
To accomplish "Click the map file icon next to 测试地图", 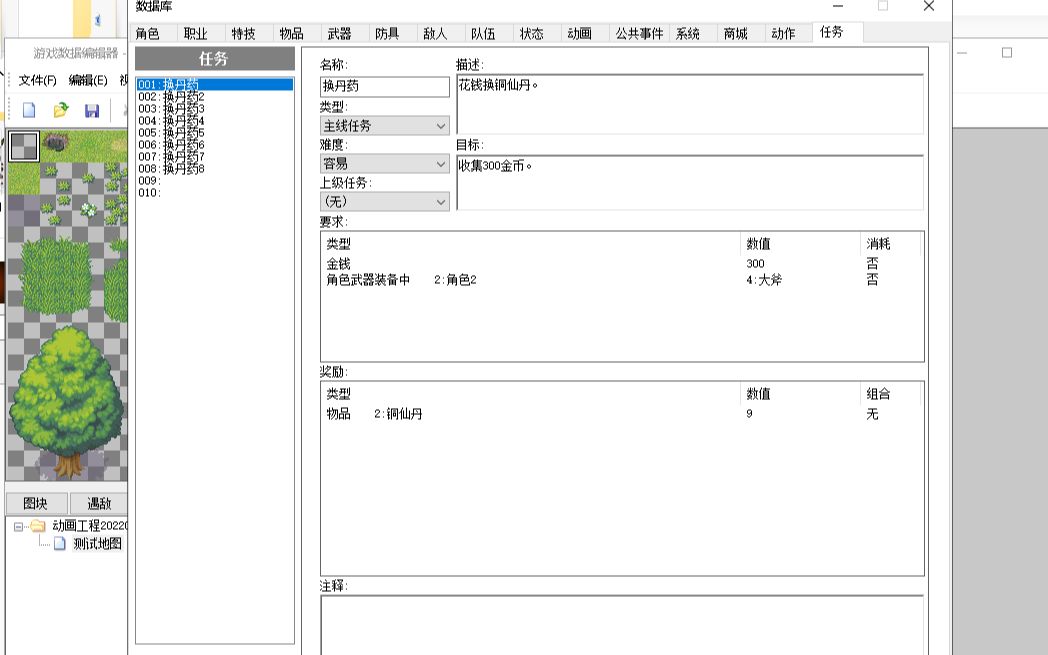I will [58, 543].
